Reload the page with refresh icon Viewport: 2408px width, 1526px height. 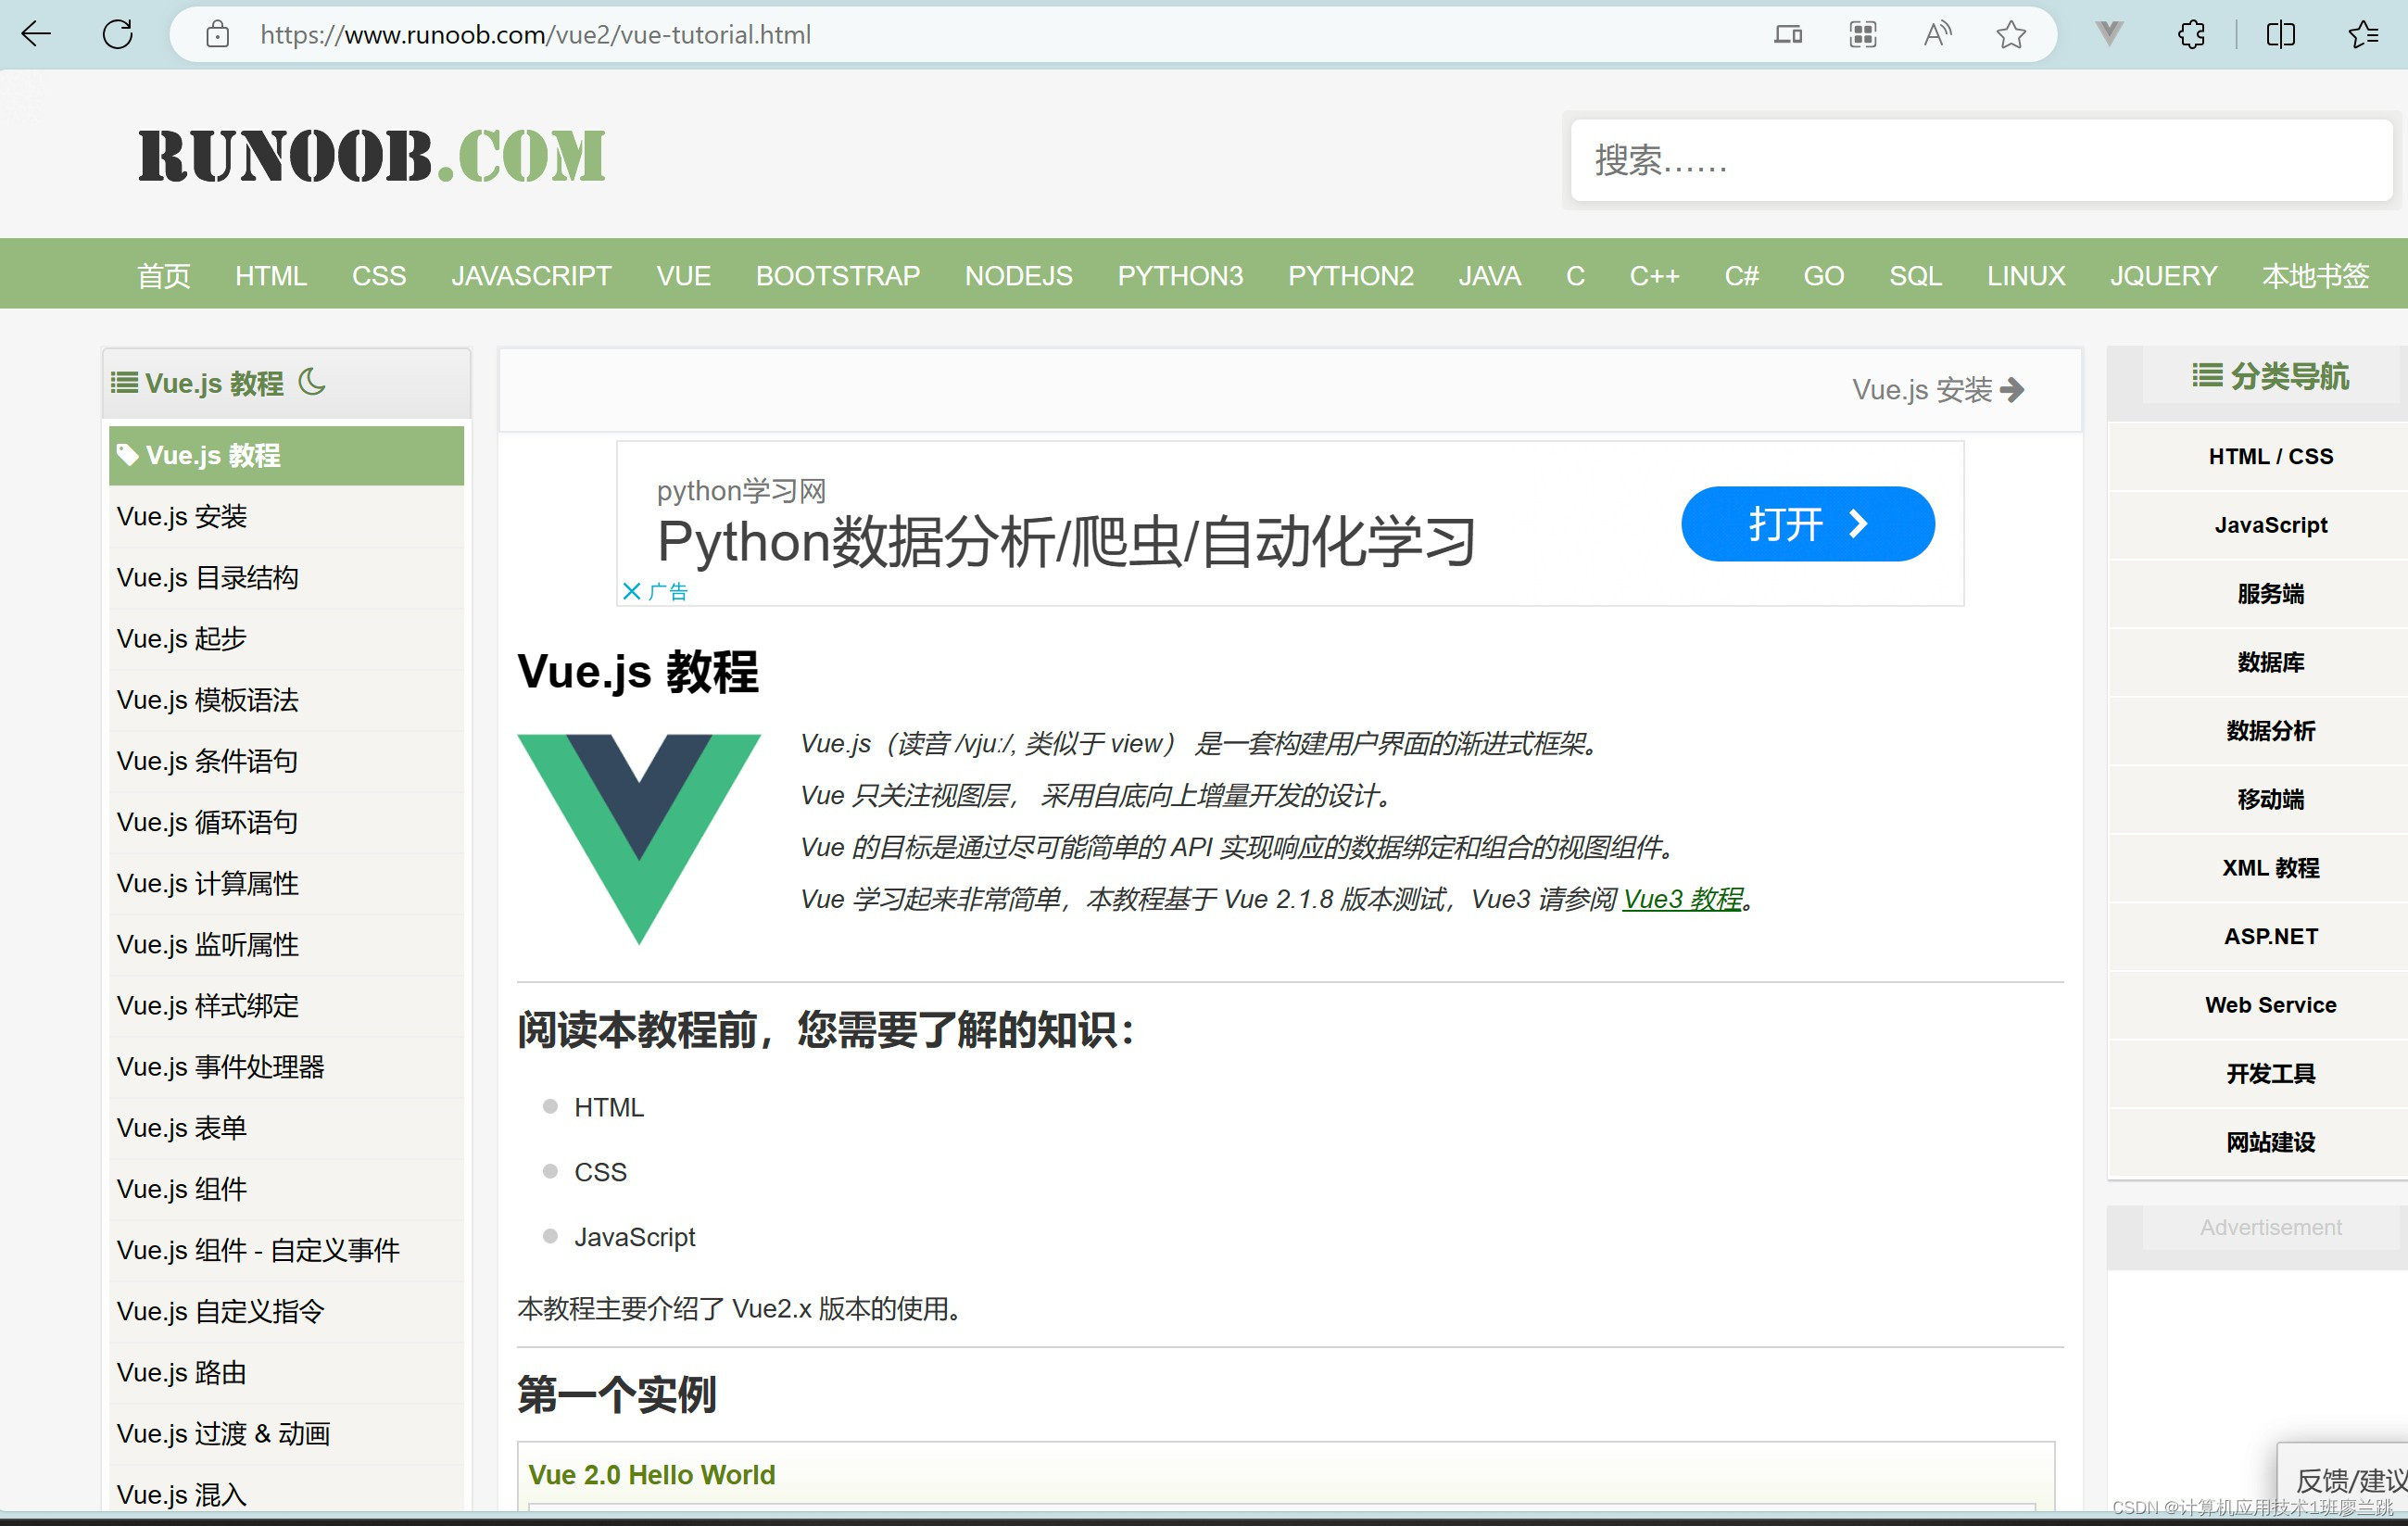pyautogui.click(x=117, y=35)
